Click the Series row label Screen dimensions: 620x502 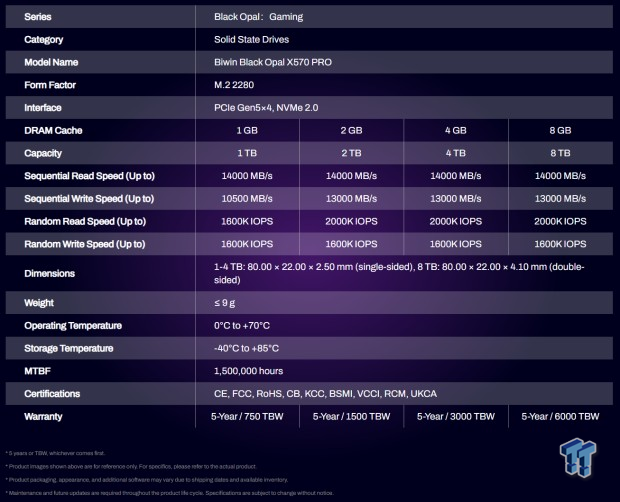(x=38, y=17)
